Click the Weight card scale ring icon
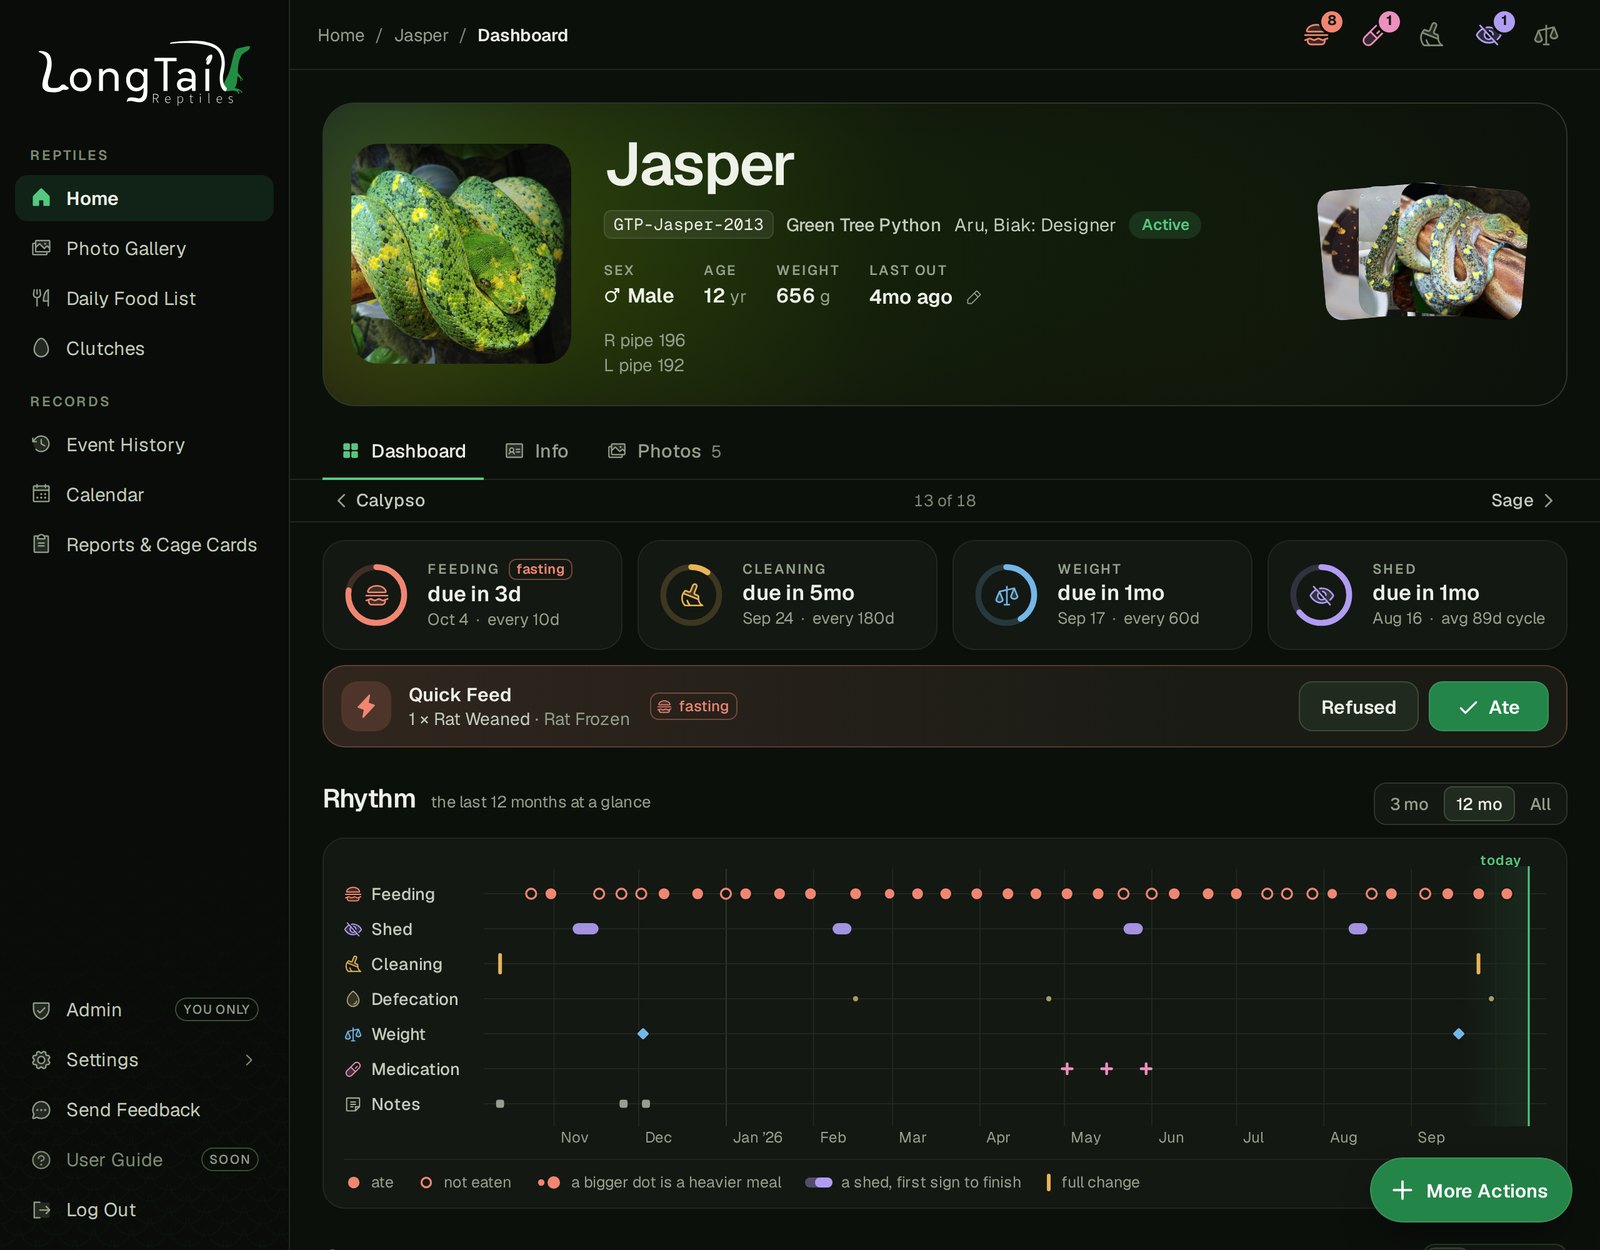The image size is (1600, 1250). (x=1006, y=595)
